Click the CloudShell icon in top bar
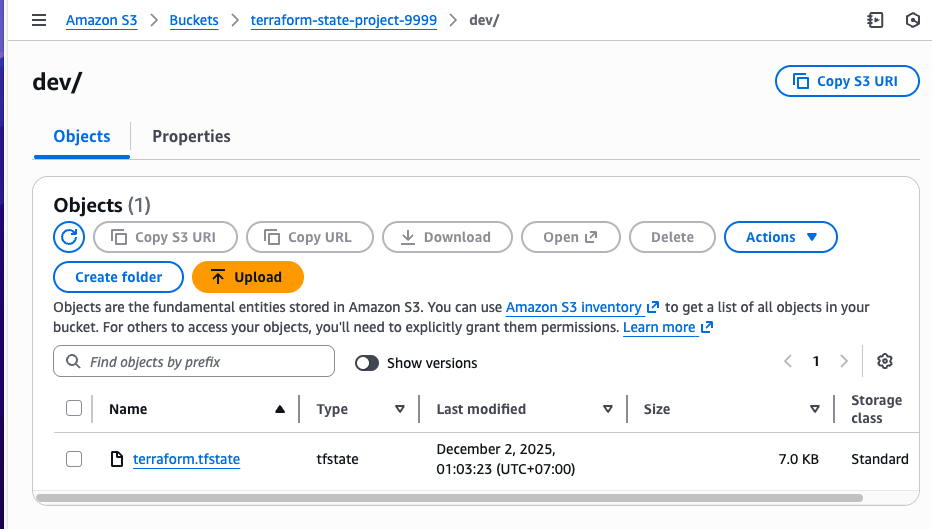This screenshot has width=932, height=529. click(876, 20)
